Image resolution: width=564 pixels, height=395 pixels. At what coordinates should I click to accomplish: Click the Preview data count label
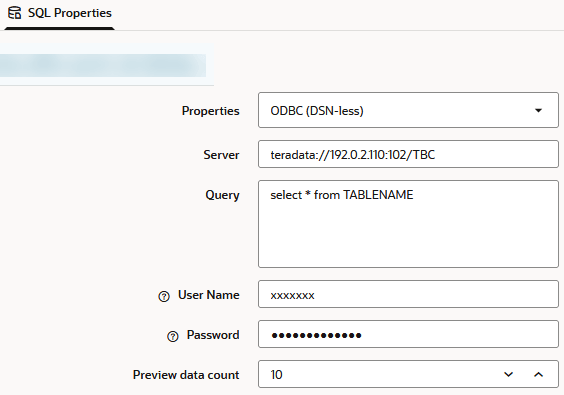point(186,375)
